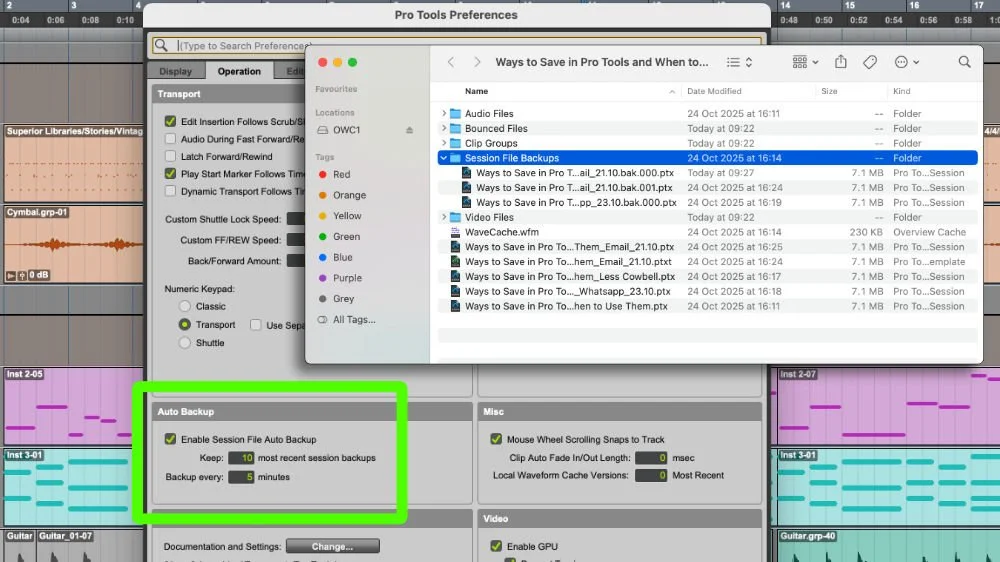Screen dimensions: 1000x562
Task: Enable Latch Forward/Rewind checkbox
Action: (x=170, y=156)
